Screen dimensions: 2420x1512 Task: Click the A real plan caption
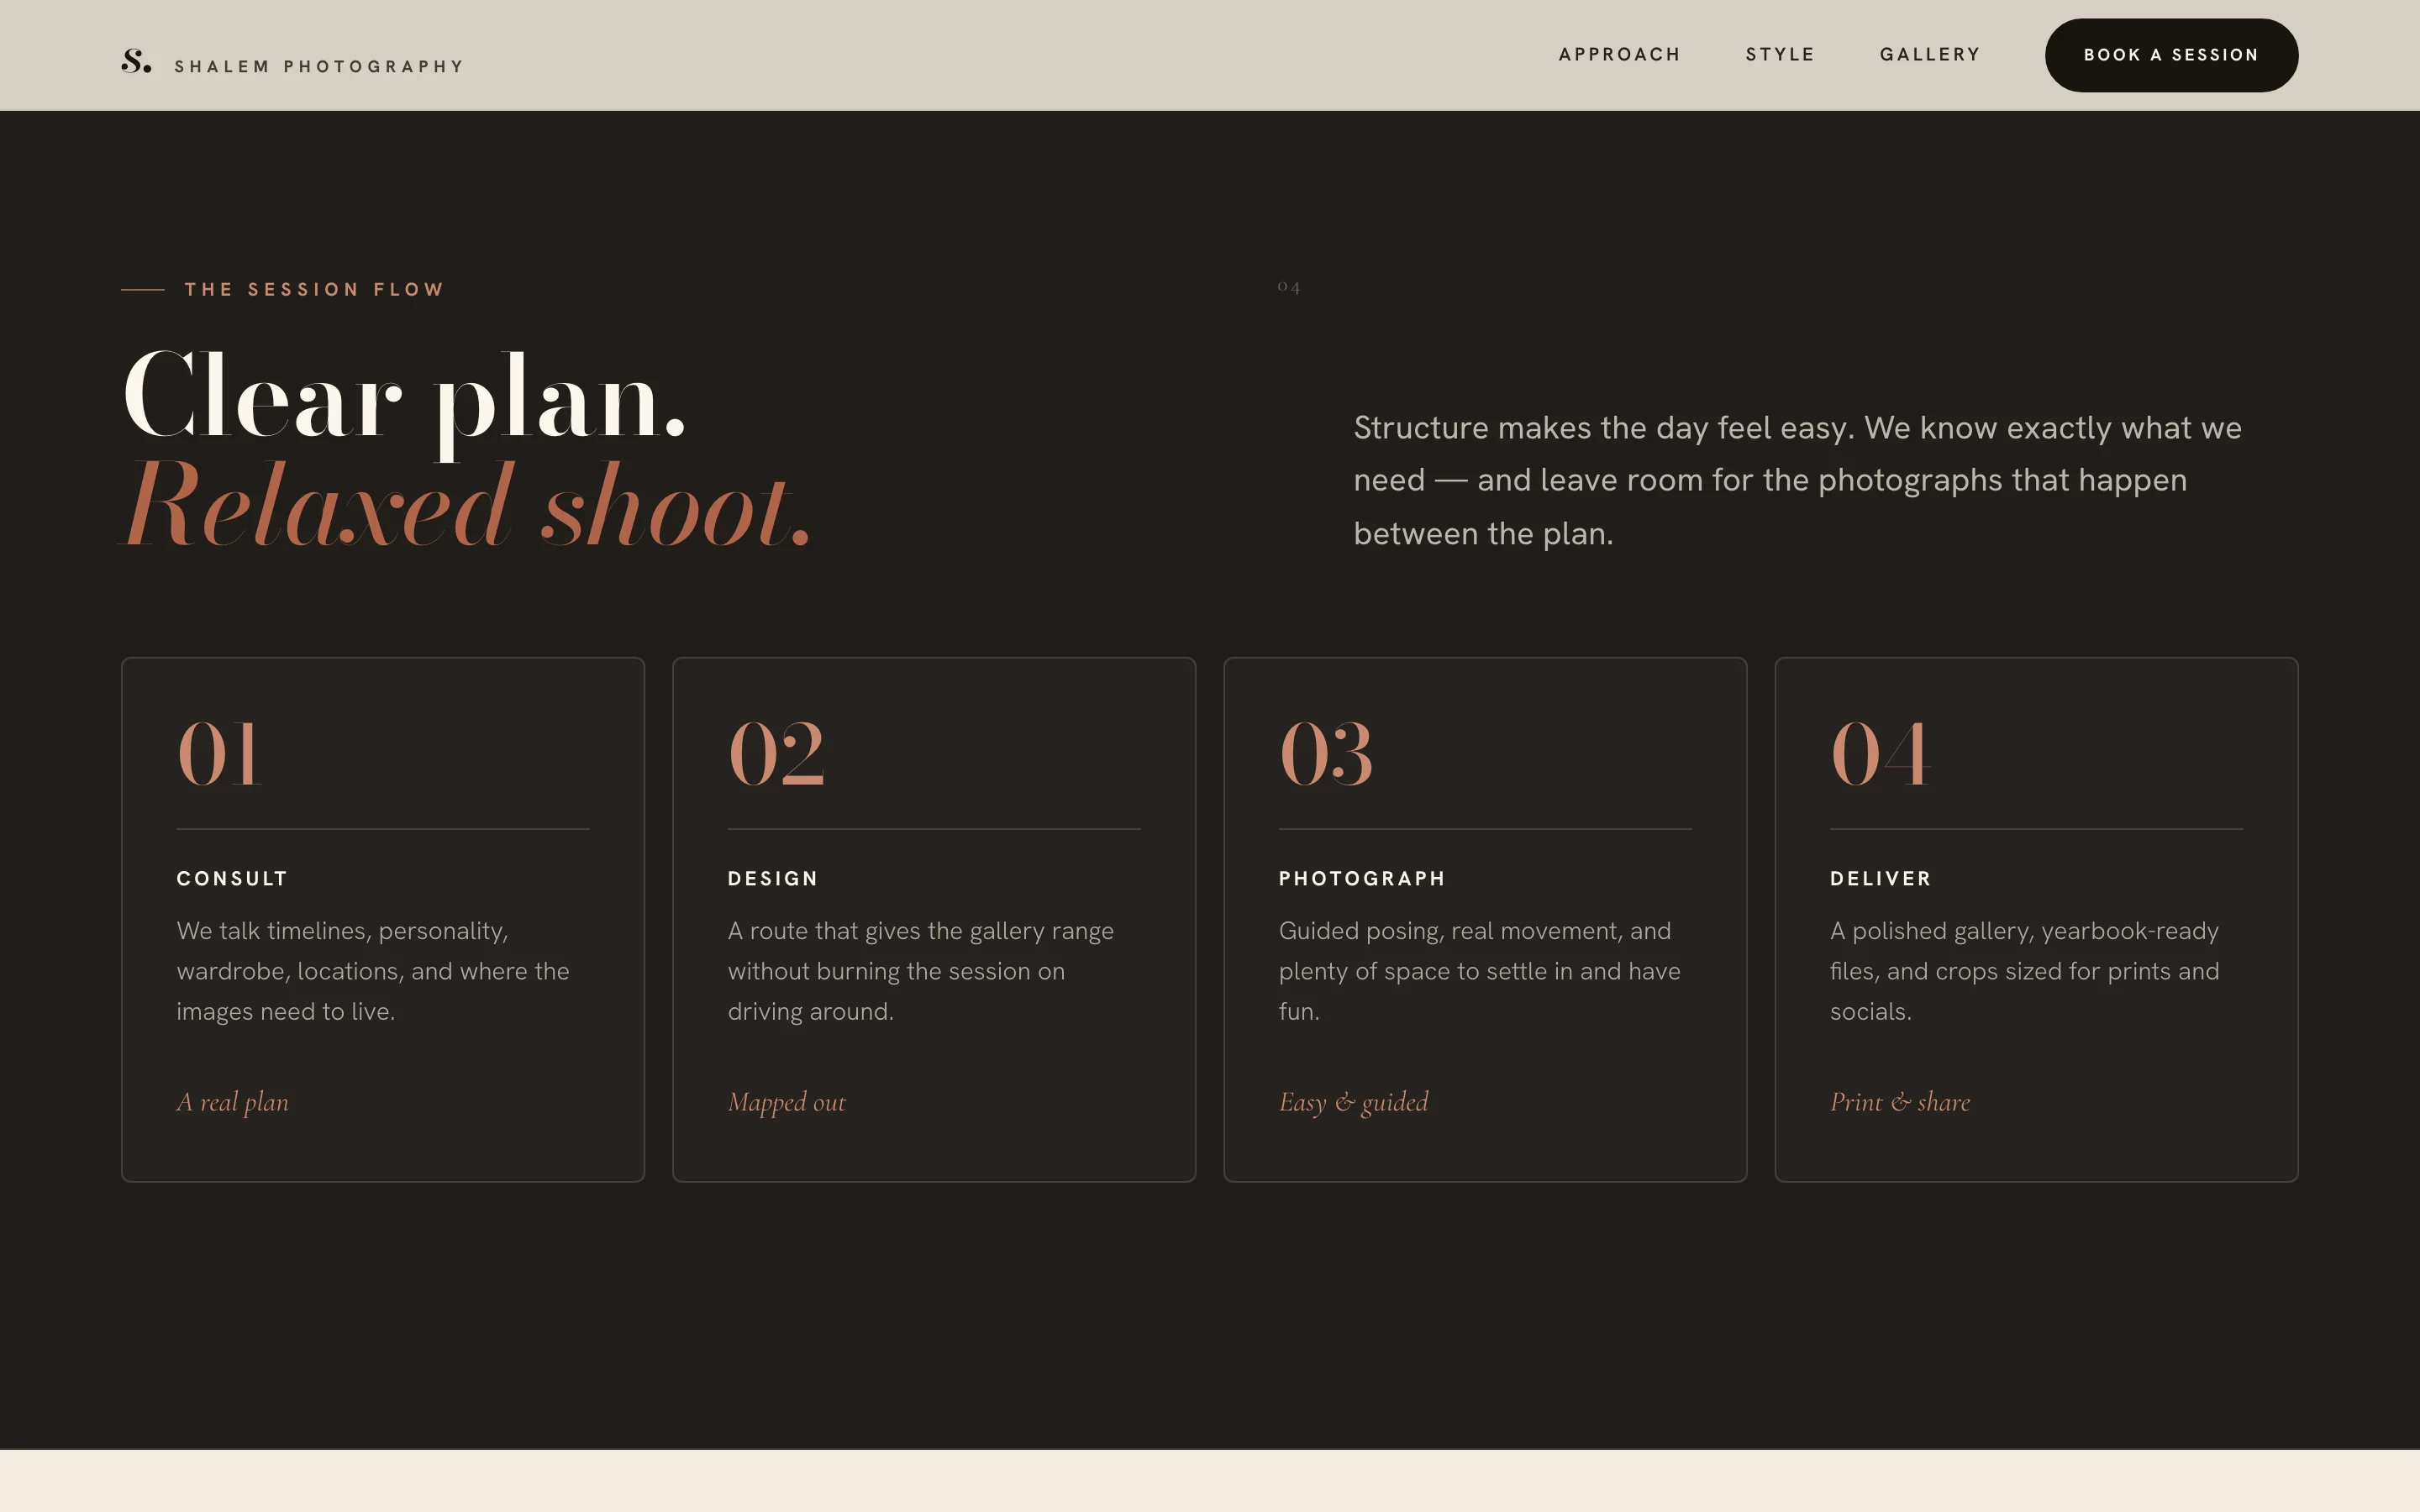click(233, 1102)
